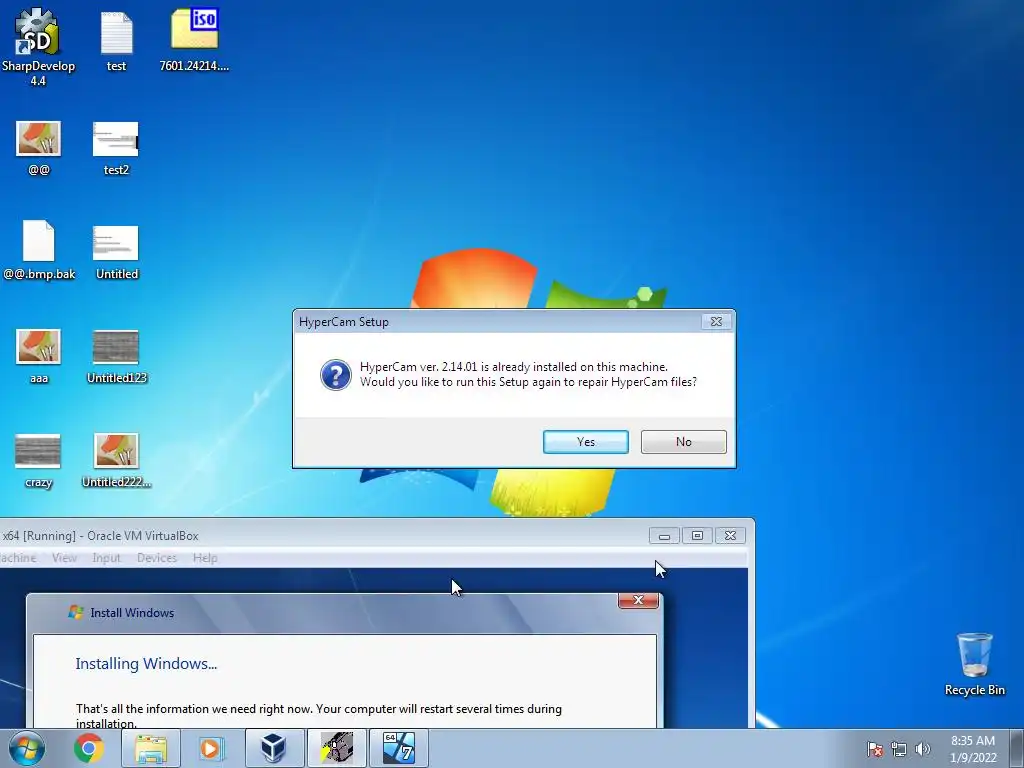This screenshot has width=1024, height=768.
Task: Open Windows Explorer from the taskbar
Action: 151,748
